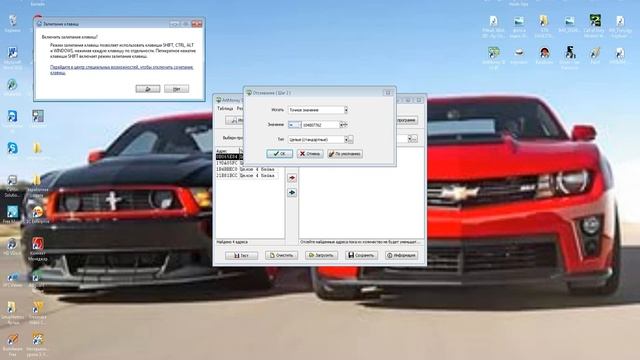Open the Тип data type dropdown
640x360 pixels.
[346, 140]
